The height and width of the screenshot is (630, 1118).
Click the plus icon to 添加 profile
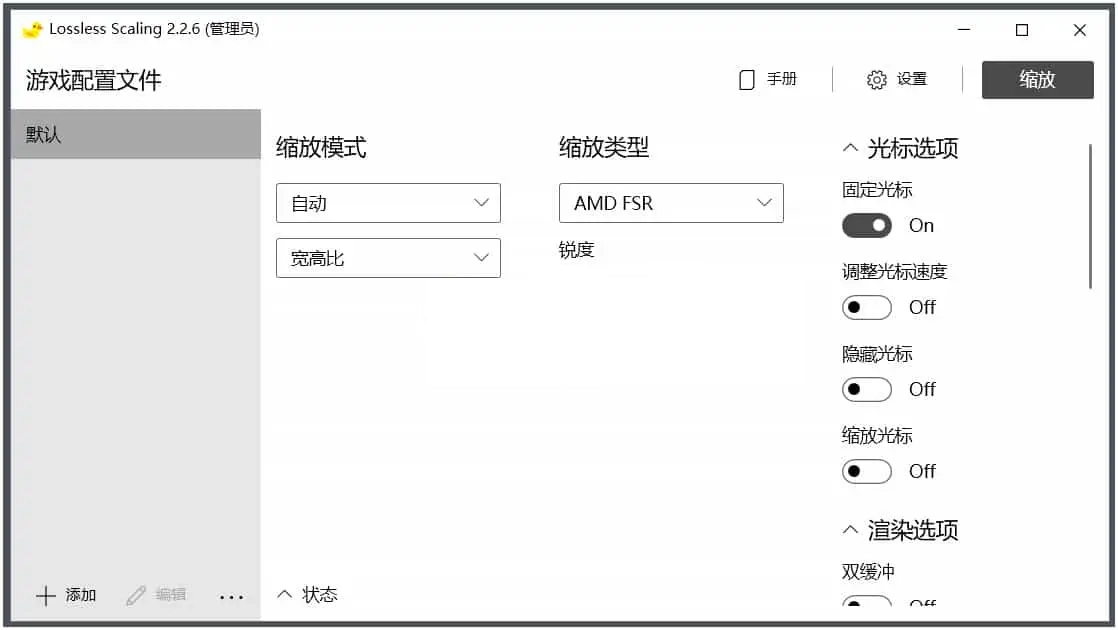click(46, 596)
